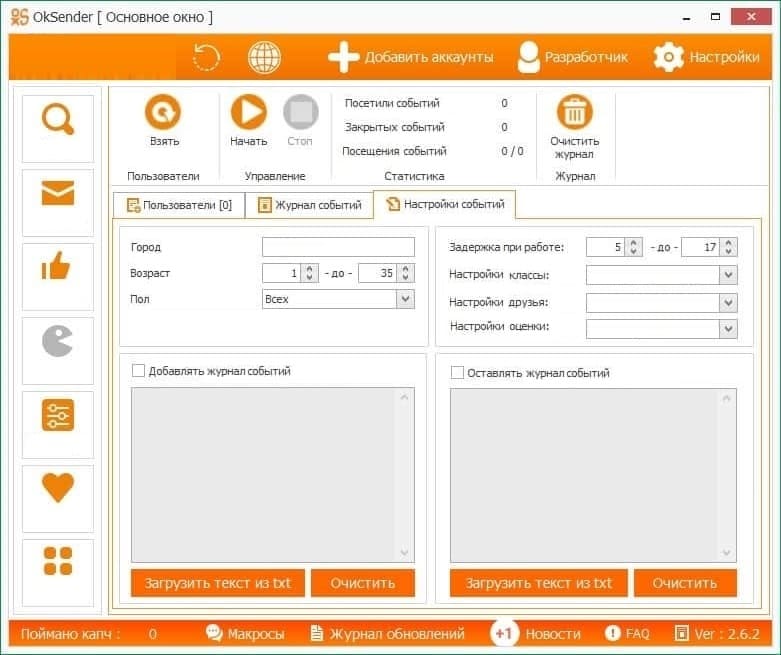The width and height of the screenshot is (781, 655).
Task: Click the left text area scrollbar up arrow
Action: click(404, 397)
